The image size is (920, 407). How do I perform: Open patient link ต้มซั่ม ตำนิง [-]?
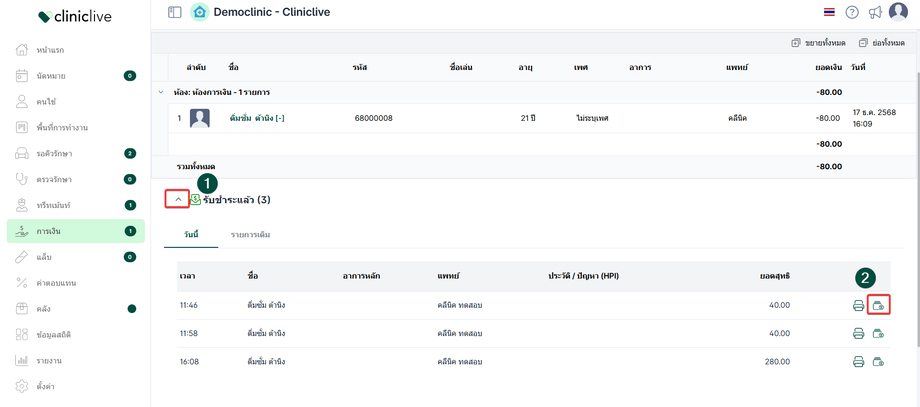coord(257,118)
